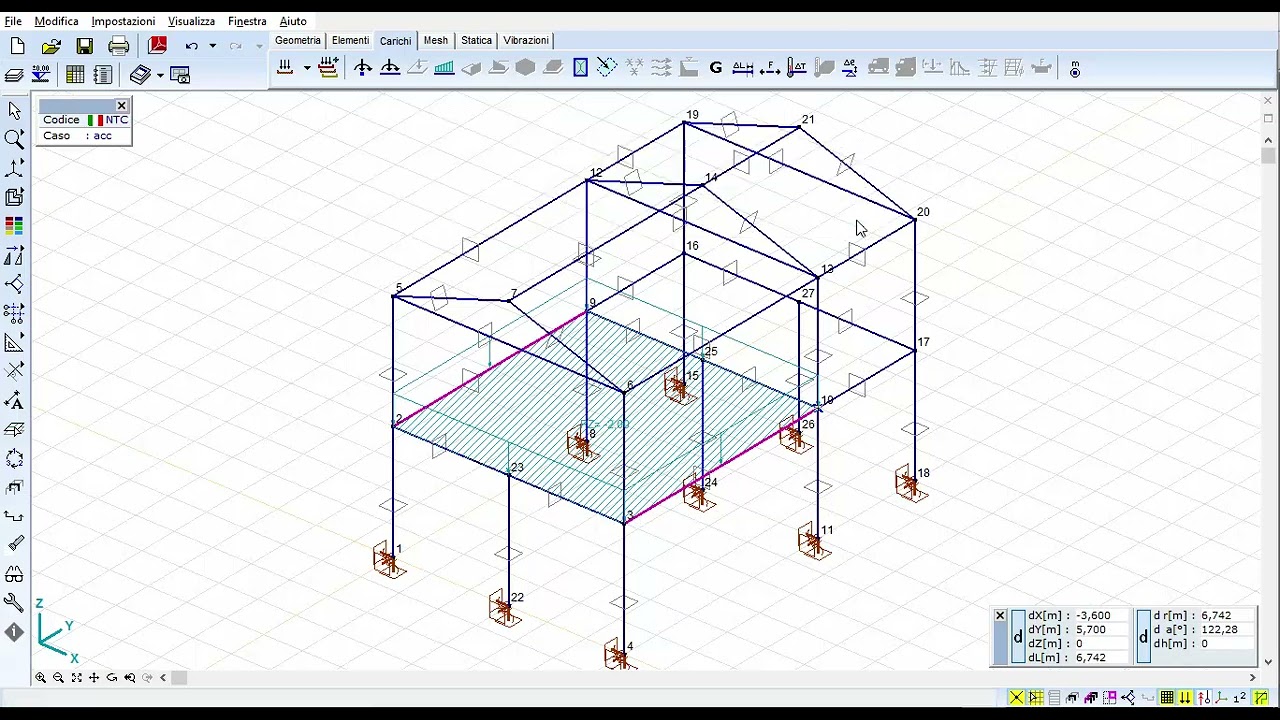1280x720 pixels.
Task: Click the info diamond icon in the left sidebar
Action: (14, 632)
